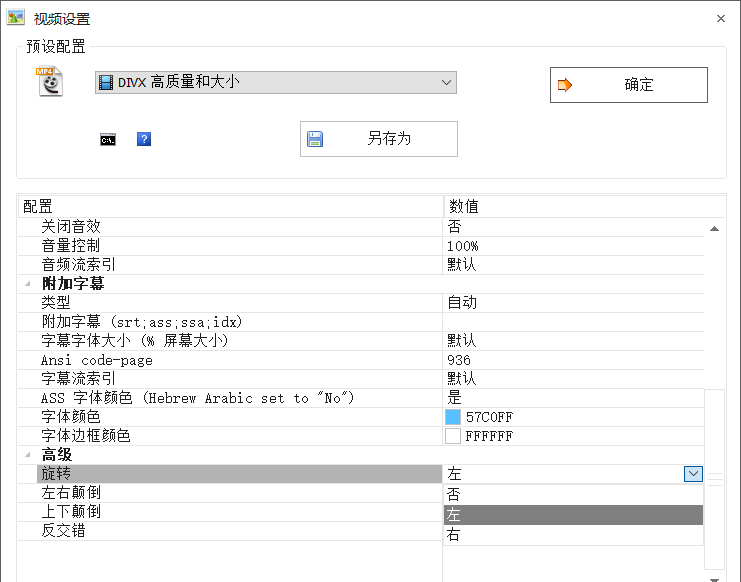741x582 pixels.
Task: Click the blue help question mark icon
Action: (x=144, y=139)
